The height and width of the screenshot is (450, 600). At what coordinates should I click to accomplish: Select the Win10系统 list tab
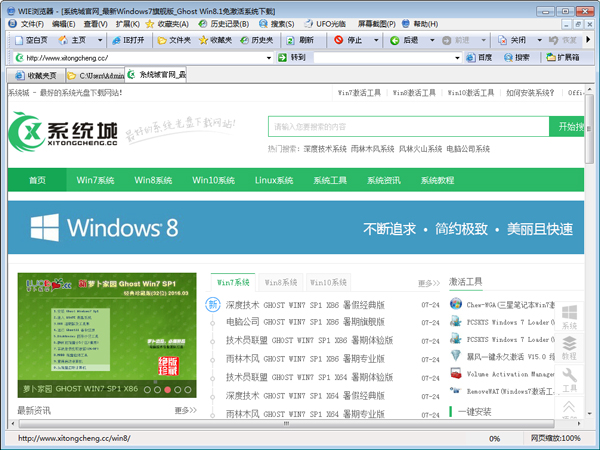point(328,282)
